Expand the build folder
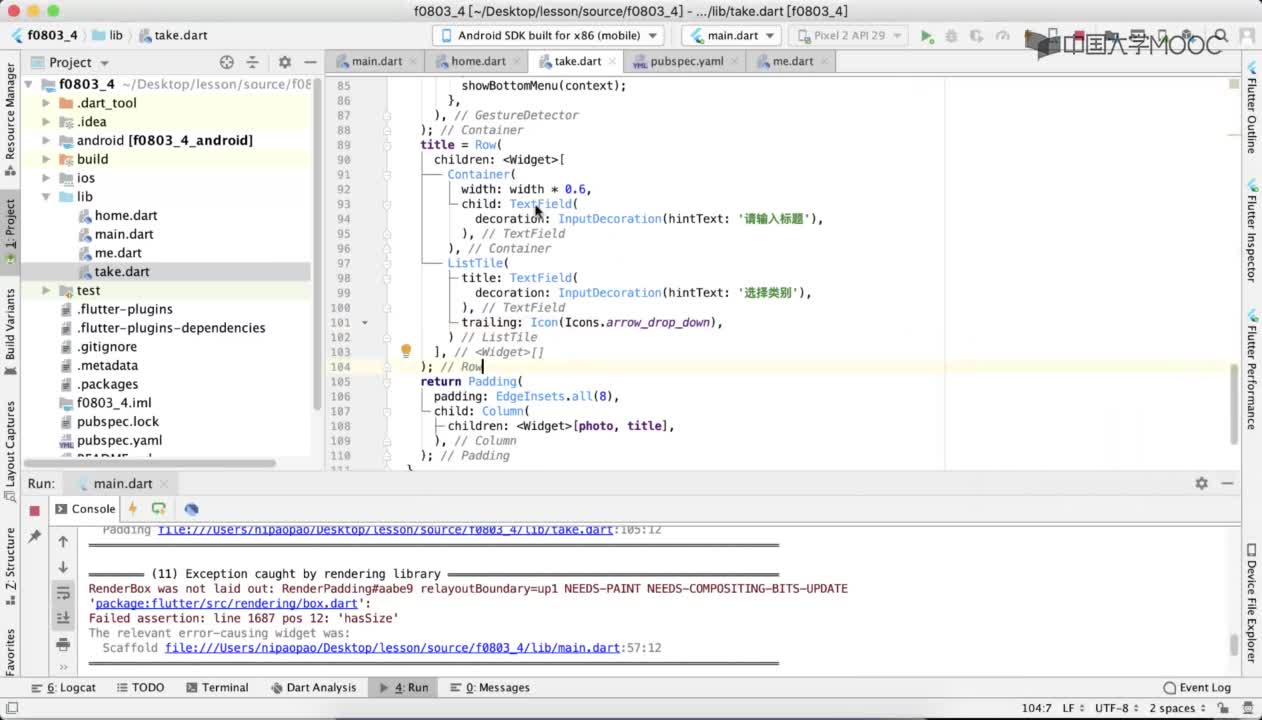Screen dimensions: 1262x720 pos(46,159)
